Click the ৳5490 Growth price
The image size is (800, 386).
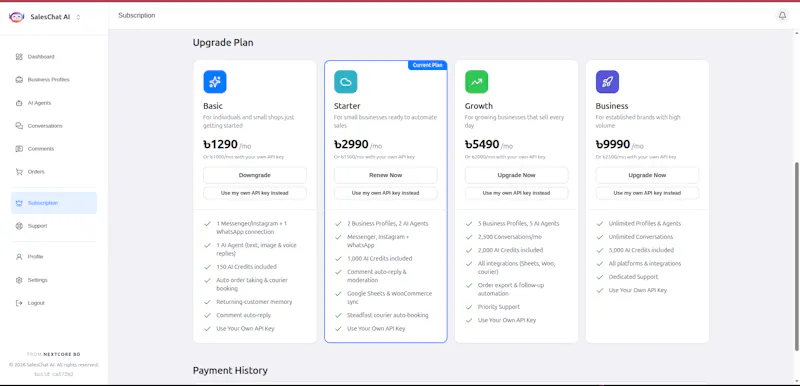point(482,145)
